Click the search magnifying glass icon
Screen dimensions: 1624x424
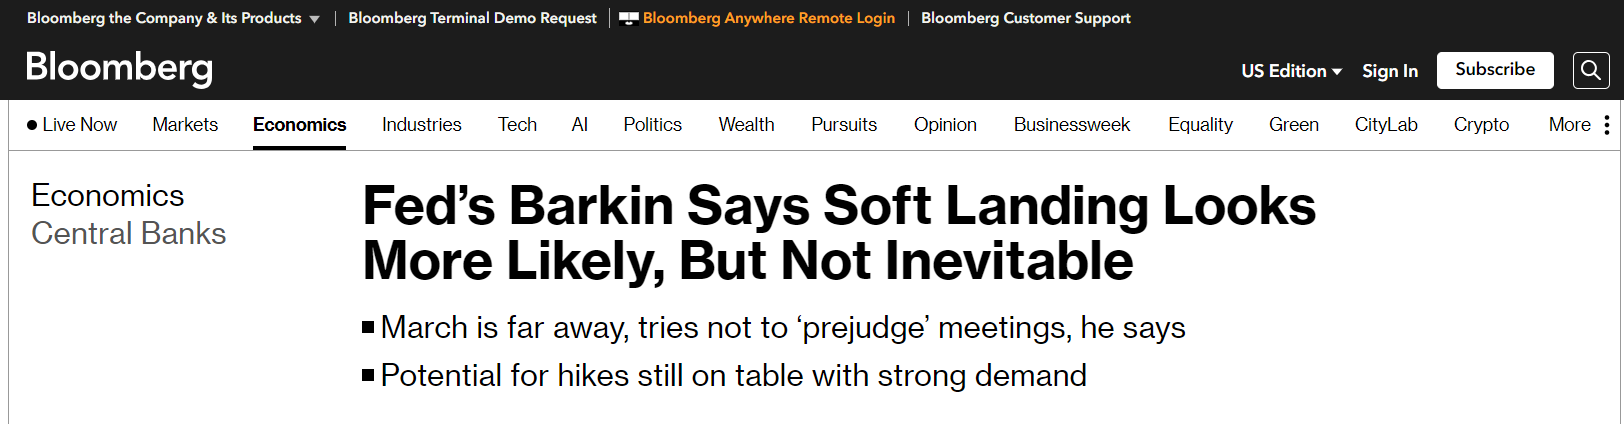1590,70
